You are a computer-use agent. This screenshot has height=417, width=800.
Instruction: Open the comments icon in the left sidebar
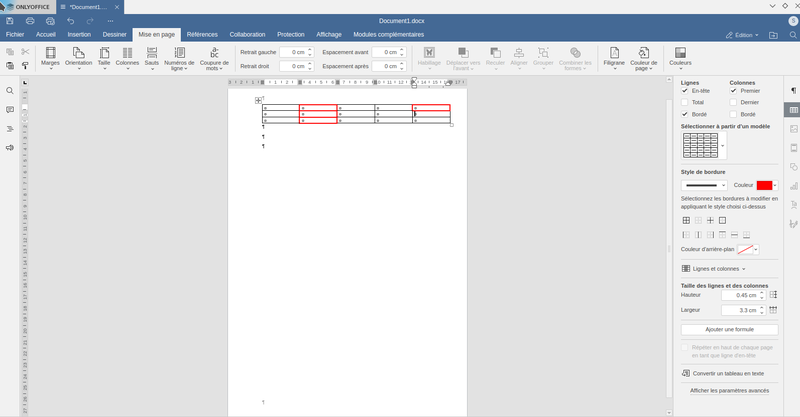click(10, 110)
